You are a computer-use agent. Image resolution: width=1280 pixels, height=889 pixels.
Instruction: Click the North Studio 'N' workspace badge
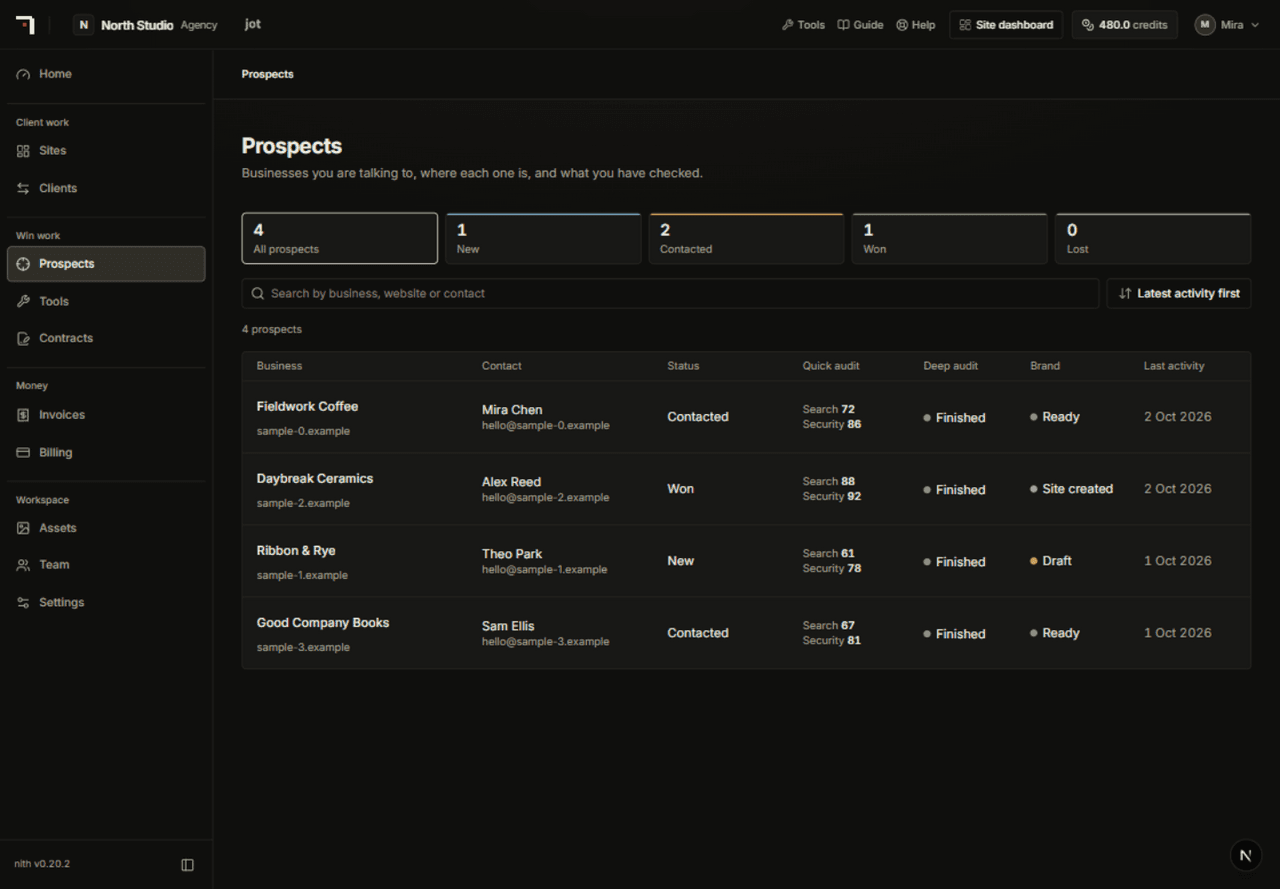pyautogui.click(x=84, y=25)
